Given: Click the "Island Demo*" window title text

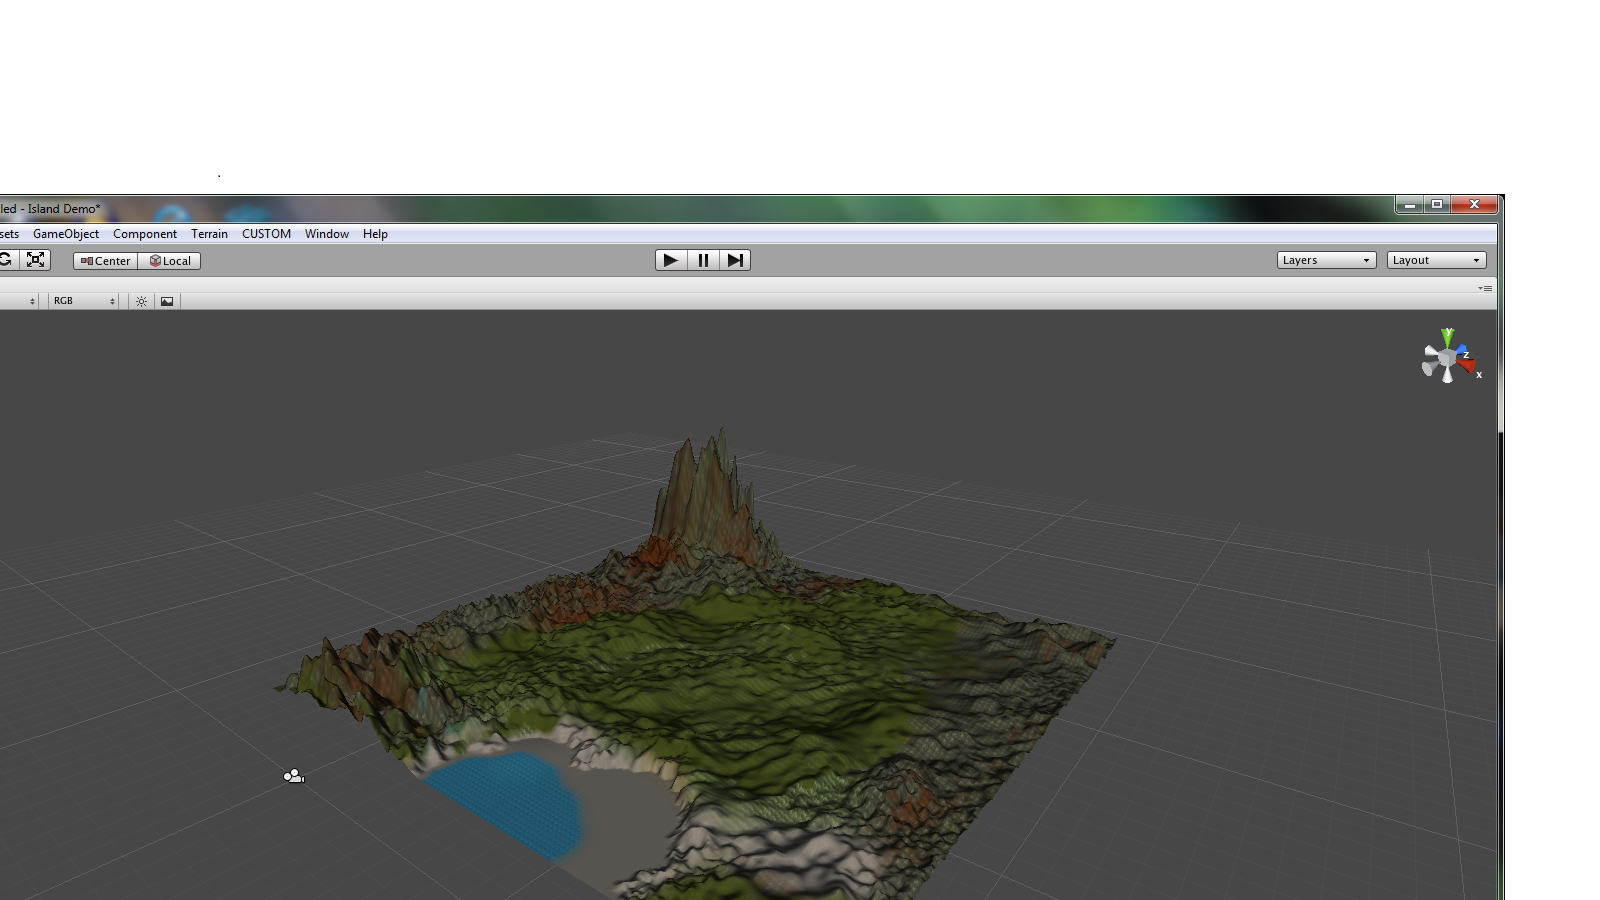Looking at the screenshot, I should (64, 209).
